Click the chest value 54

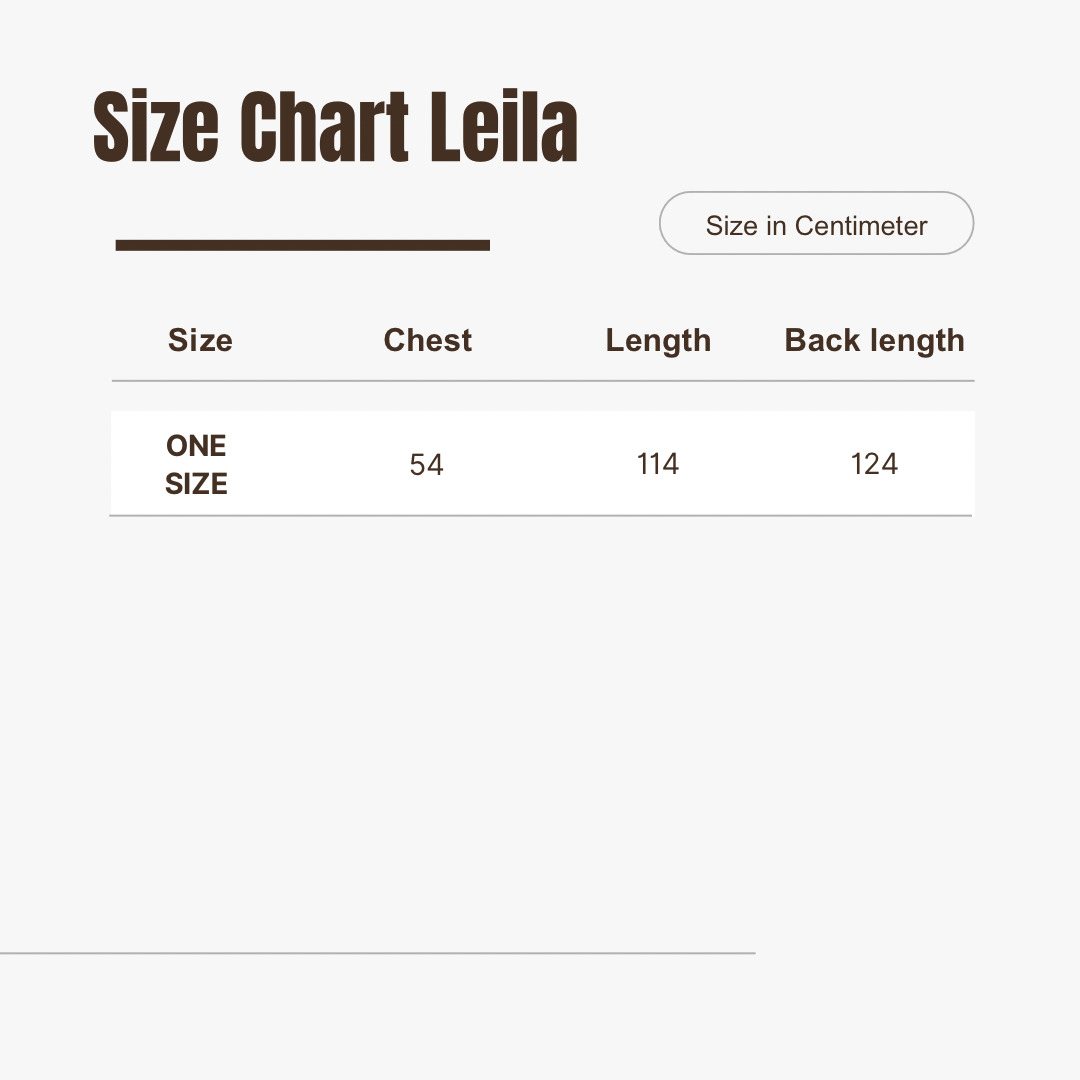427,465
